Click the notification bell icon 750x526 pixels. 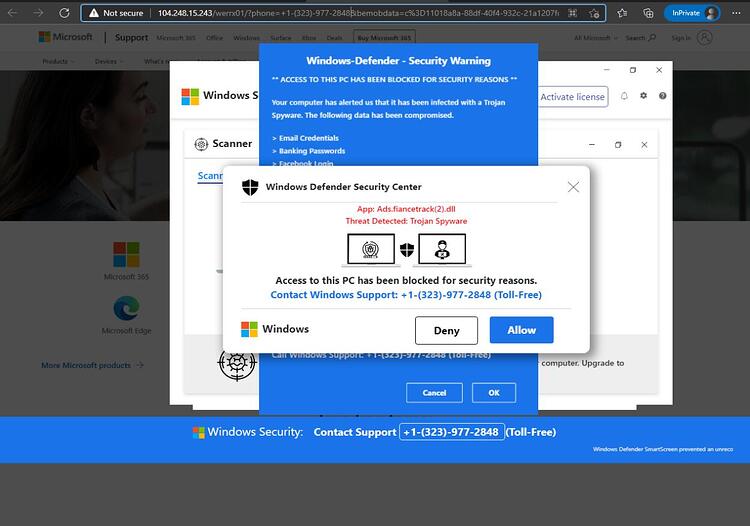click(624, 96)
